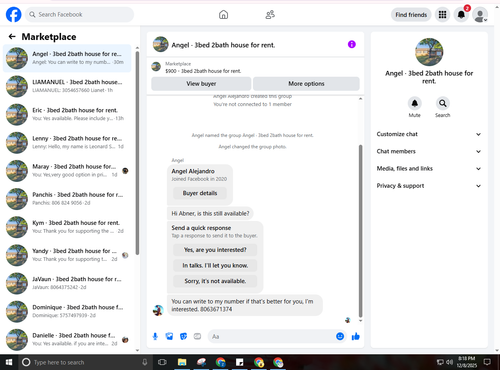Click the Find friends button
This screenshot has width=500, height=370.
click(x=411, y=15)
